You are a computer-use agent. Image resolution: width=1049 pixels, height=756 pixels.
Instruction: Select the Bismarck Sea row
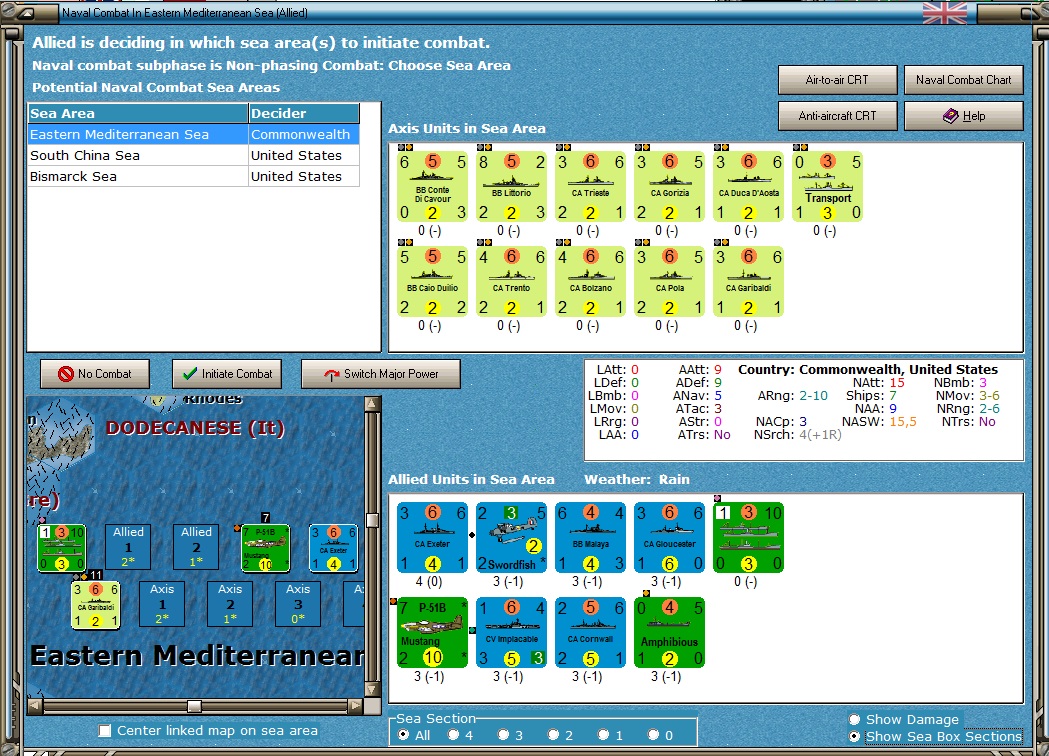(x=193, y=177)
